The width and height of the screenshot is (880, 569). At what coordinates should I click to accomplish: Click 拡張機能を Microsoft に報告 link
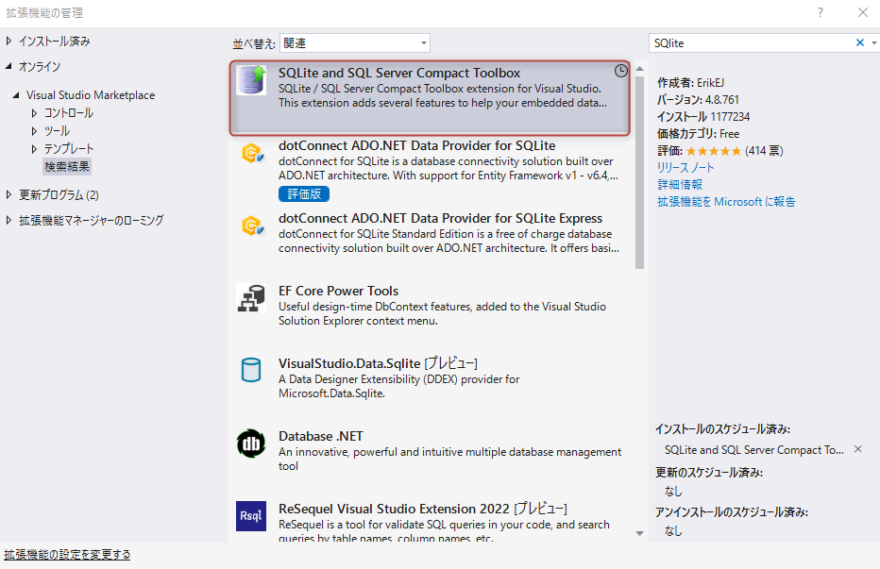726,201
